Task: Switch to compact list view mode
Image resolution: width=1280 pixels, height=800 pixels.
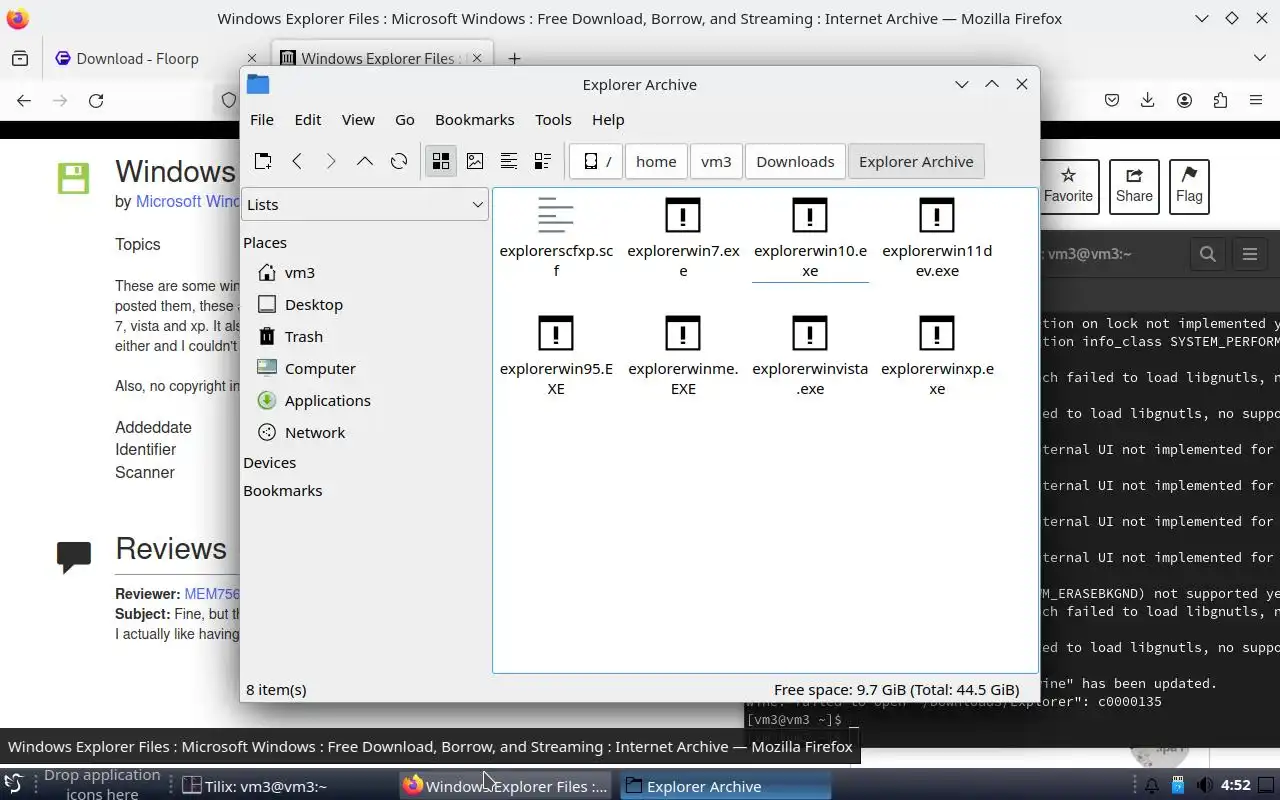Action: point(509,161)
